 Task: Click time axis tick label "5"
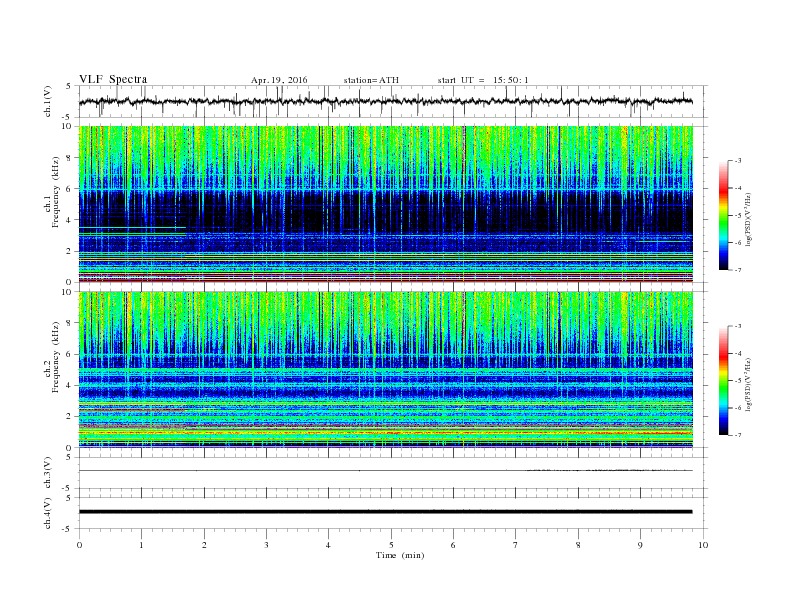pyautogui.click(x=391, y=545)
